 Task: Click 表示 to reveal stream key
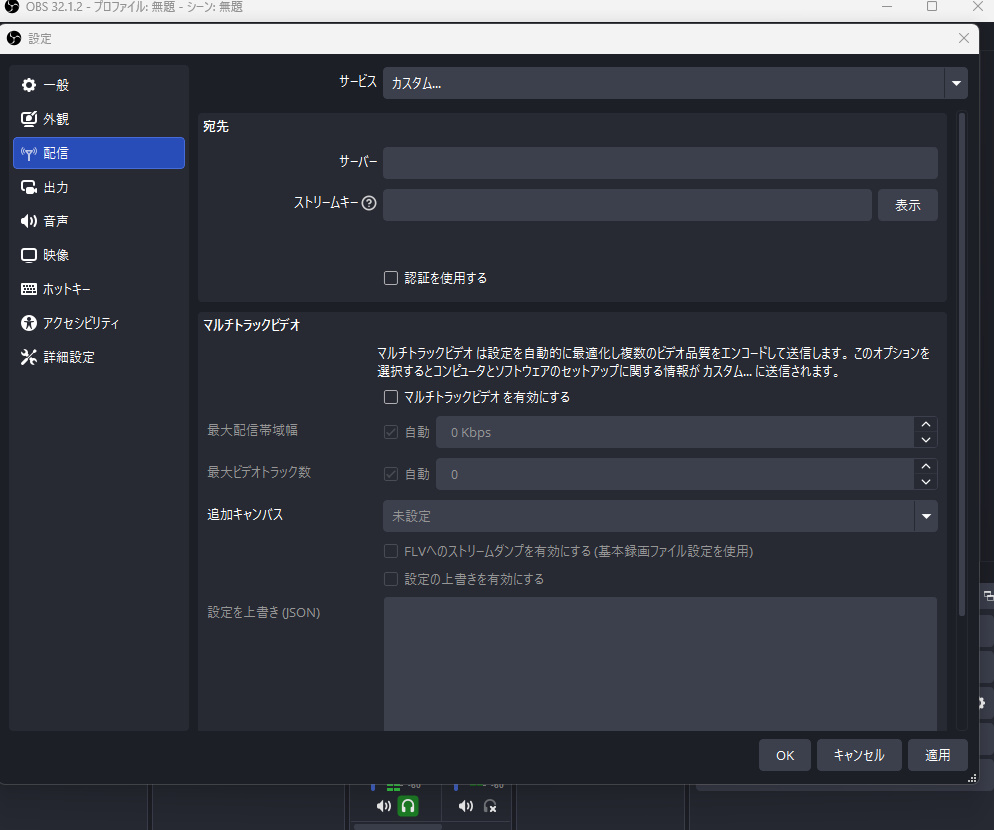point(908,205)
